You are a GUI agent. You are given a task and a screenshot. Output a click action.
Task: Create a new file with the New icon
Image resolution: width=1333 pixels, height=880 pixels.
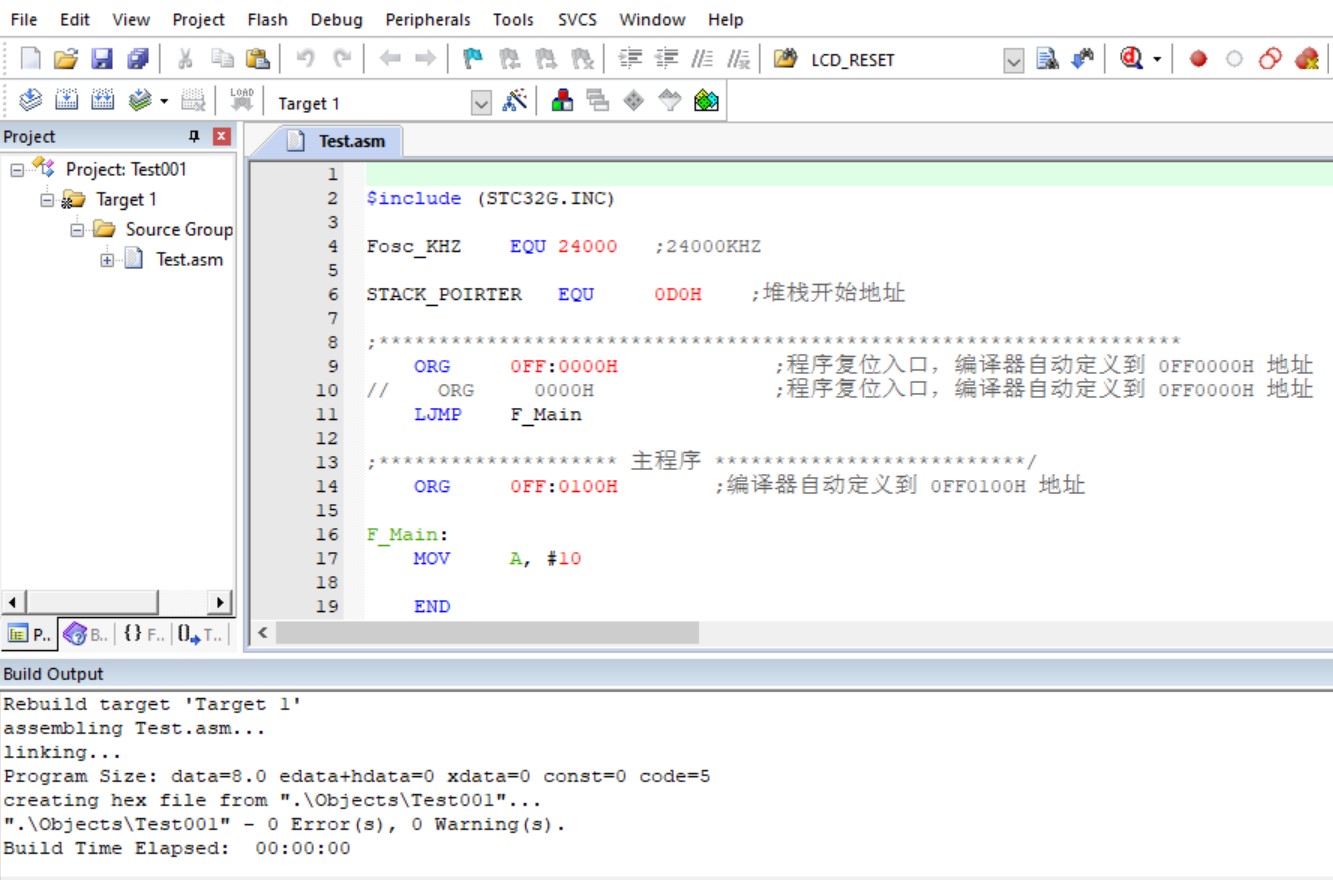click(x=30, y=59)
